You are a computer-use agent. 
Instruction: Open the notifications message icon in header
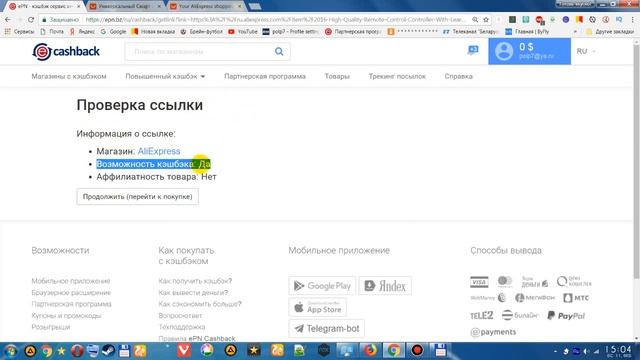(x=473, y=50)
